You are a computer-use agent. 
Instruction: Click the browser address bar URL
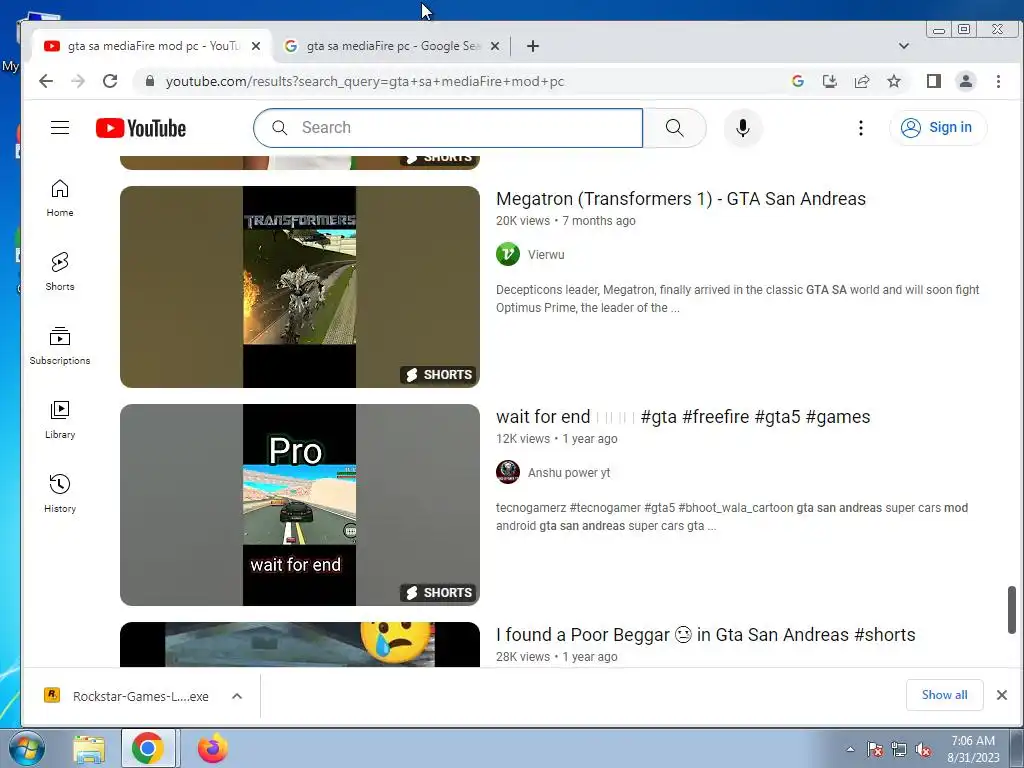[364, 82]
